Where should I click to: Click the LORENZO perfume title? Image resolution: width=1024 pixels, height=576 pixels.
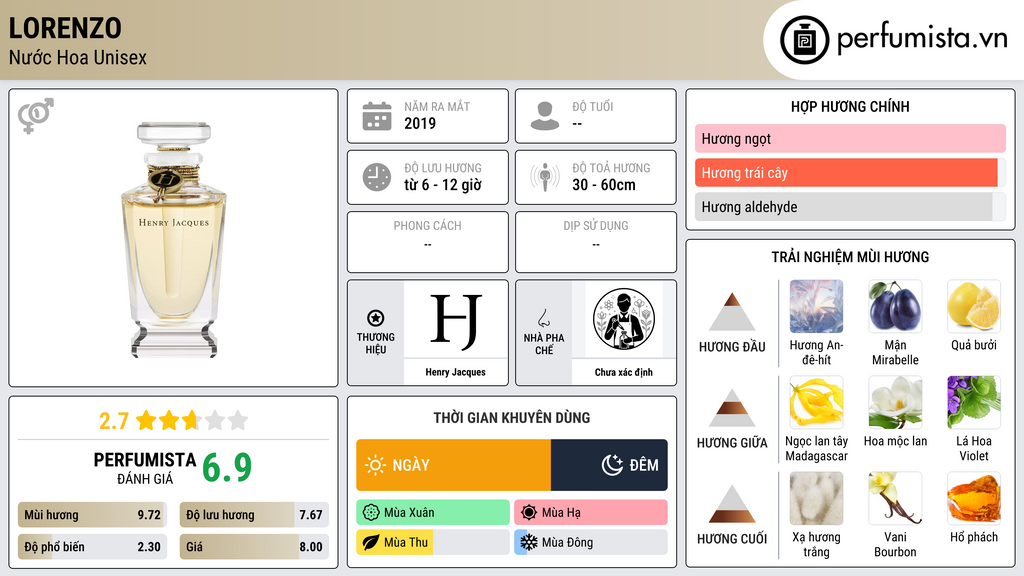(x=65, y=28)
